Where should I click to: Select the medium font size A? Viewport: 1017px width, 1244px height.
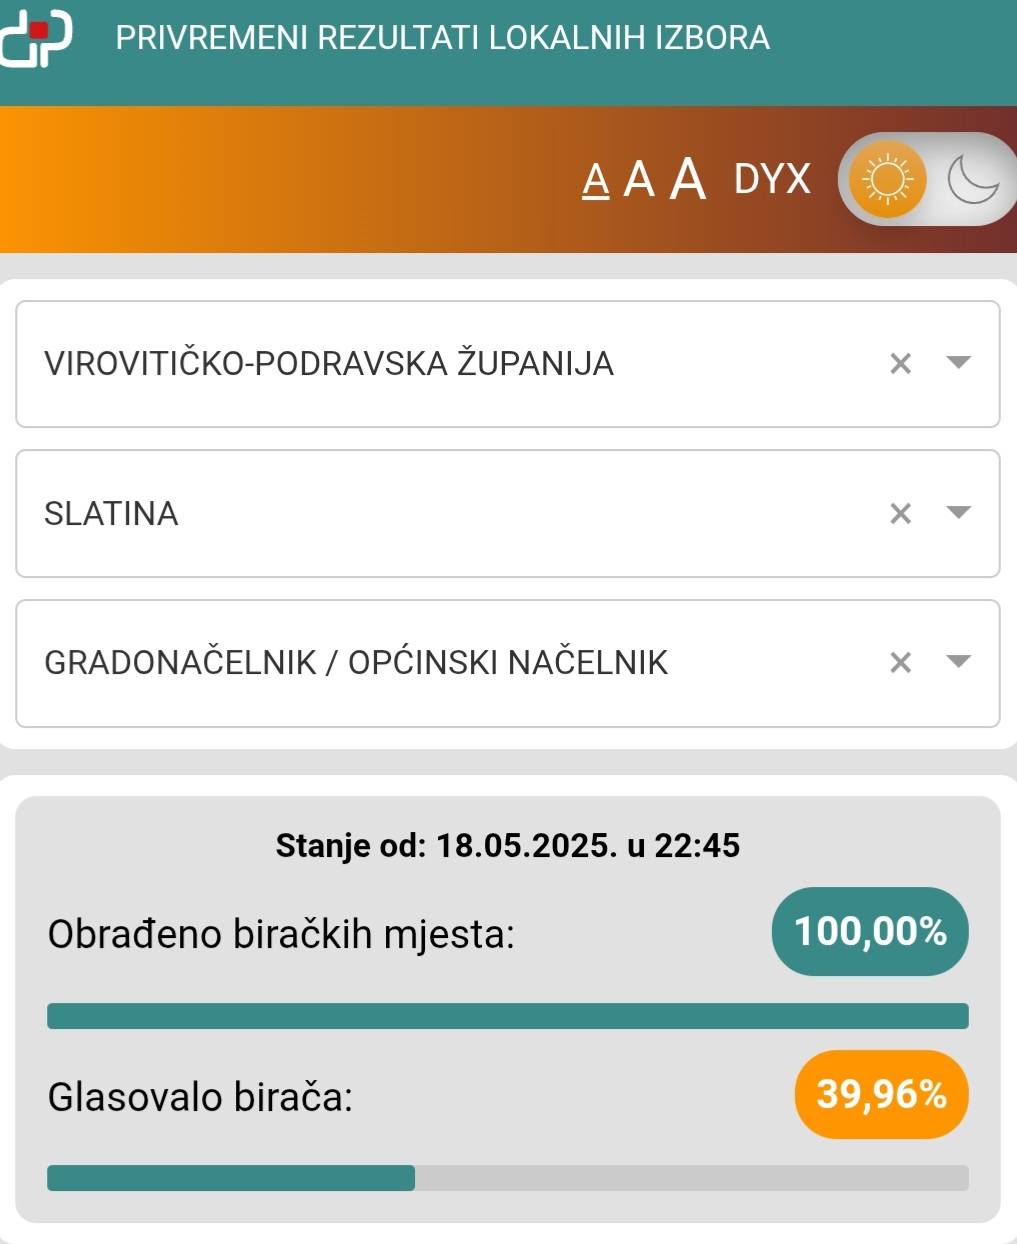(639, 181)
